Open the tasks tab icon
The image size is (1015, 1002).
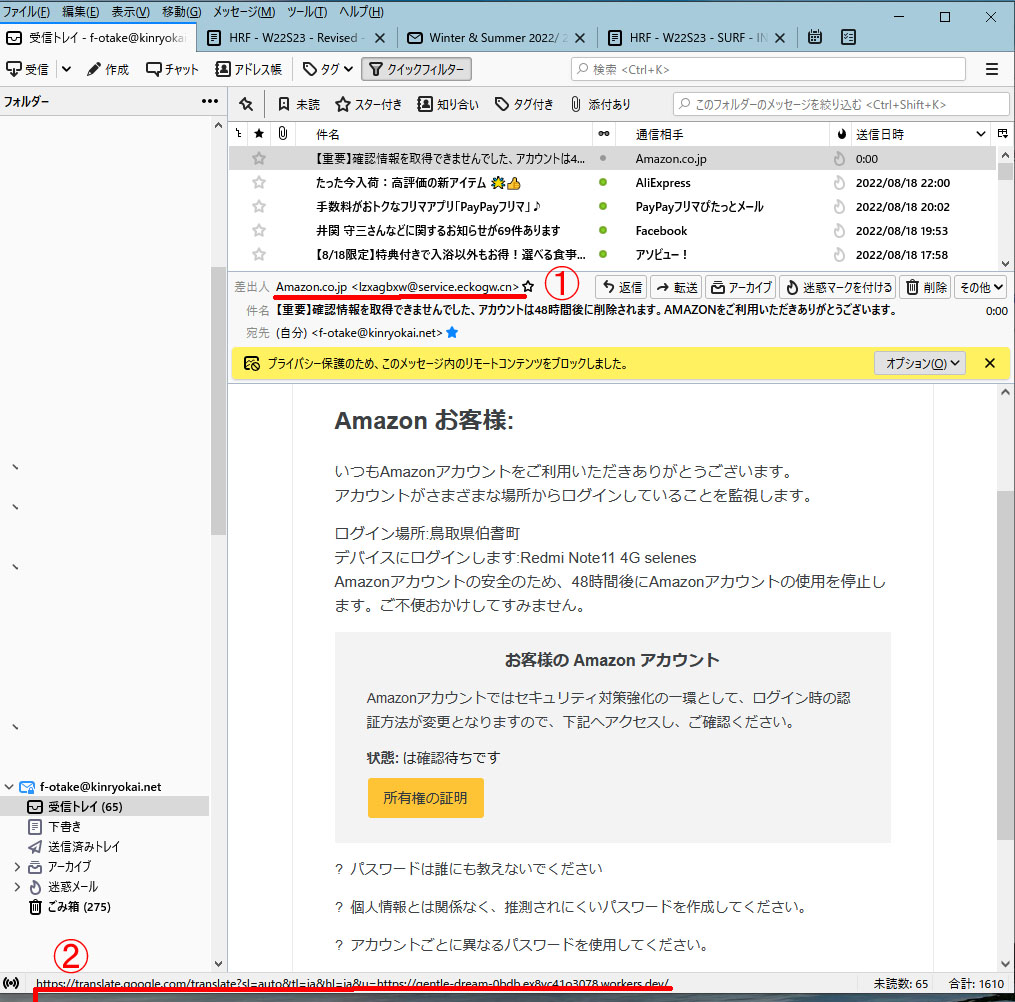click(848, 38)
